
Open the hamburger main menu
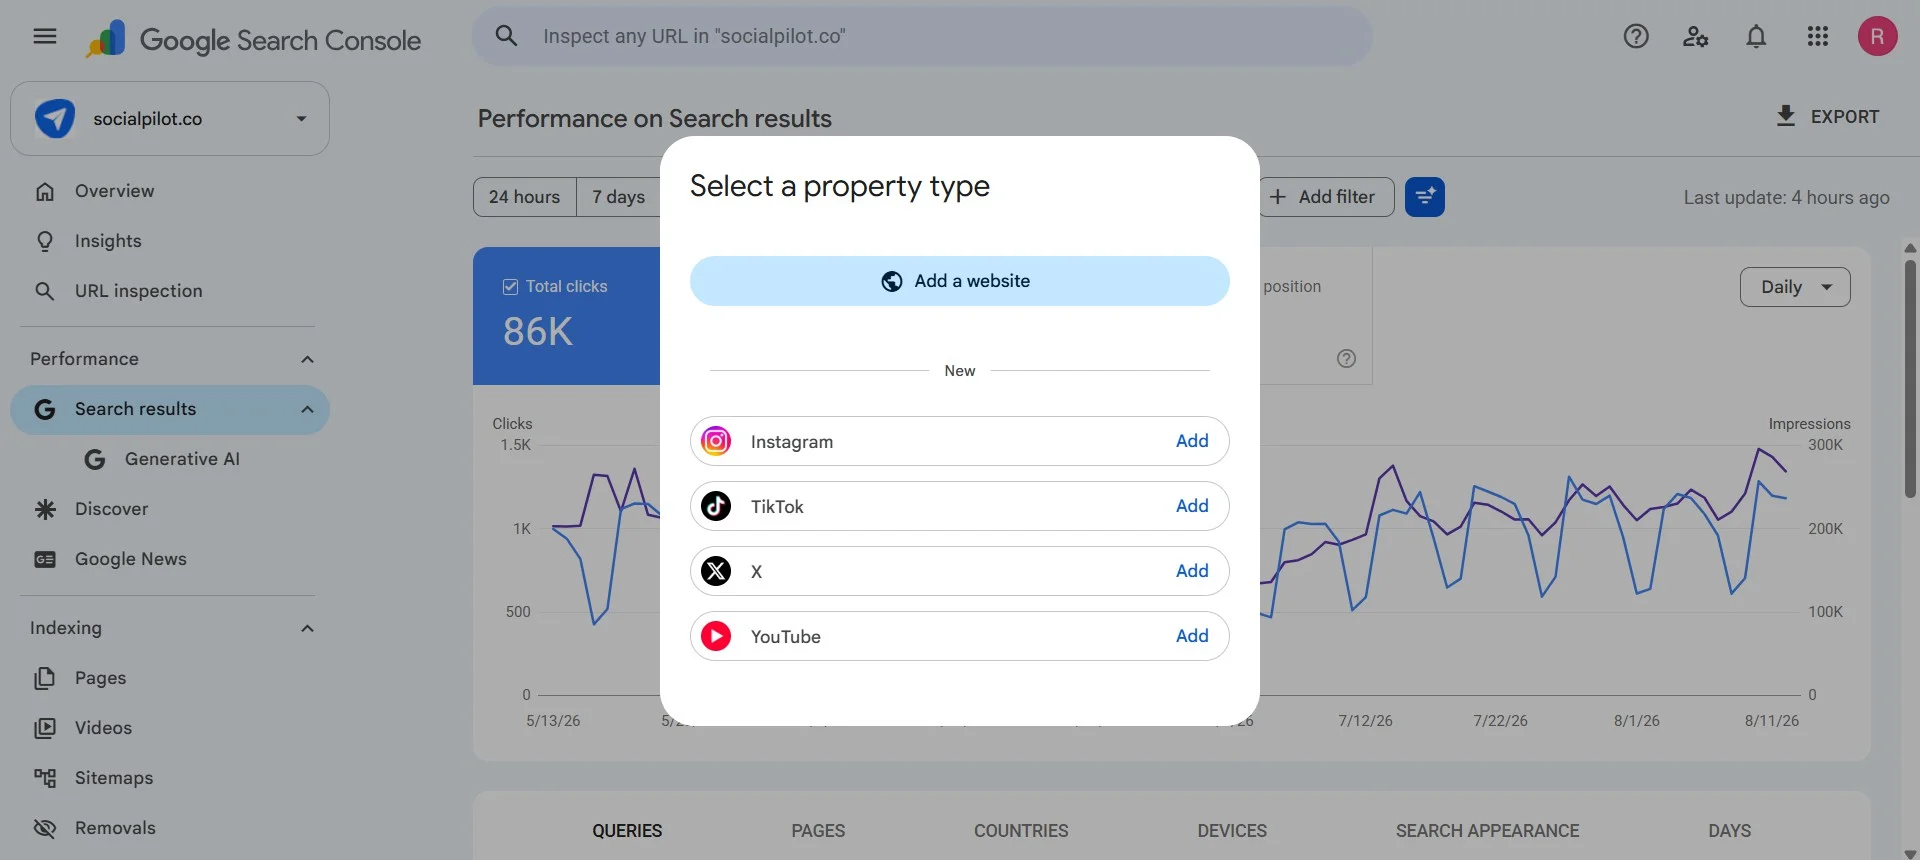point(45,37)
